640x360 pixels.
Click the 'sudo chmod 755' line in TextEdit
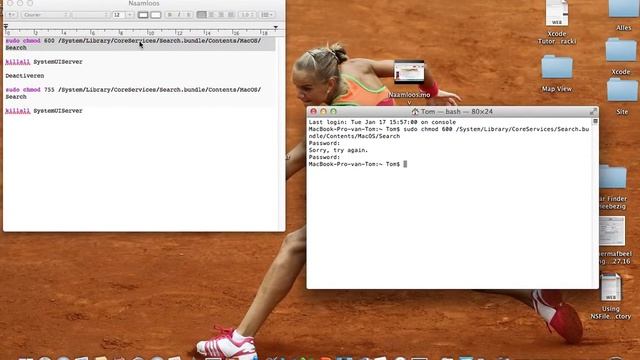tap(133, 93)
